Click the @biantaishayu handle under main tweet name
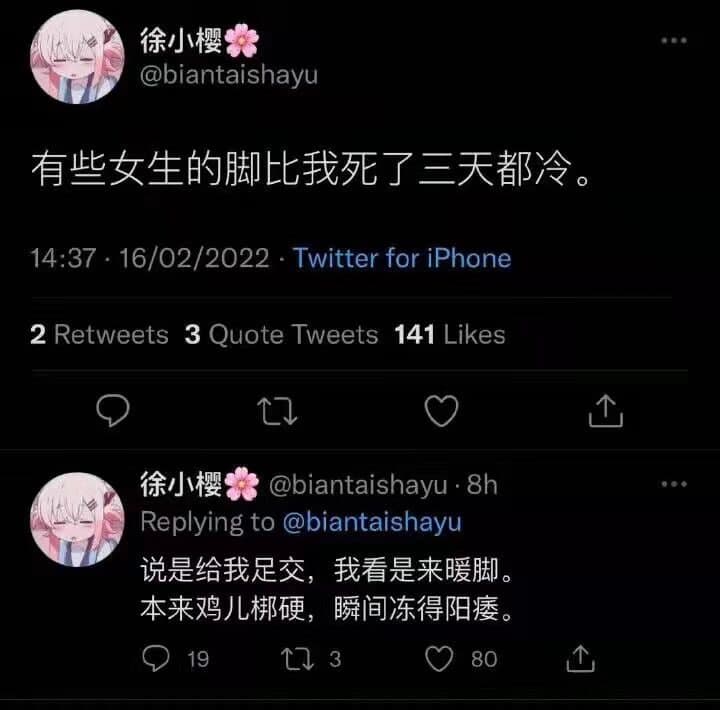 [229, 75]
